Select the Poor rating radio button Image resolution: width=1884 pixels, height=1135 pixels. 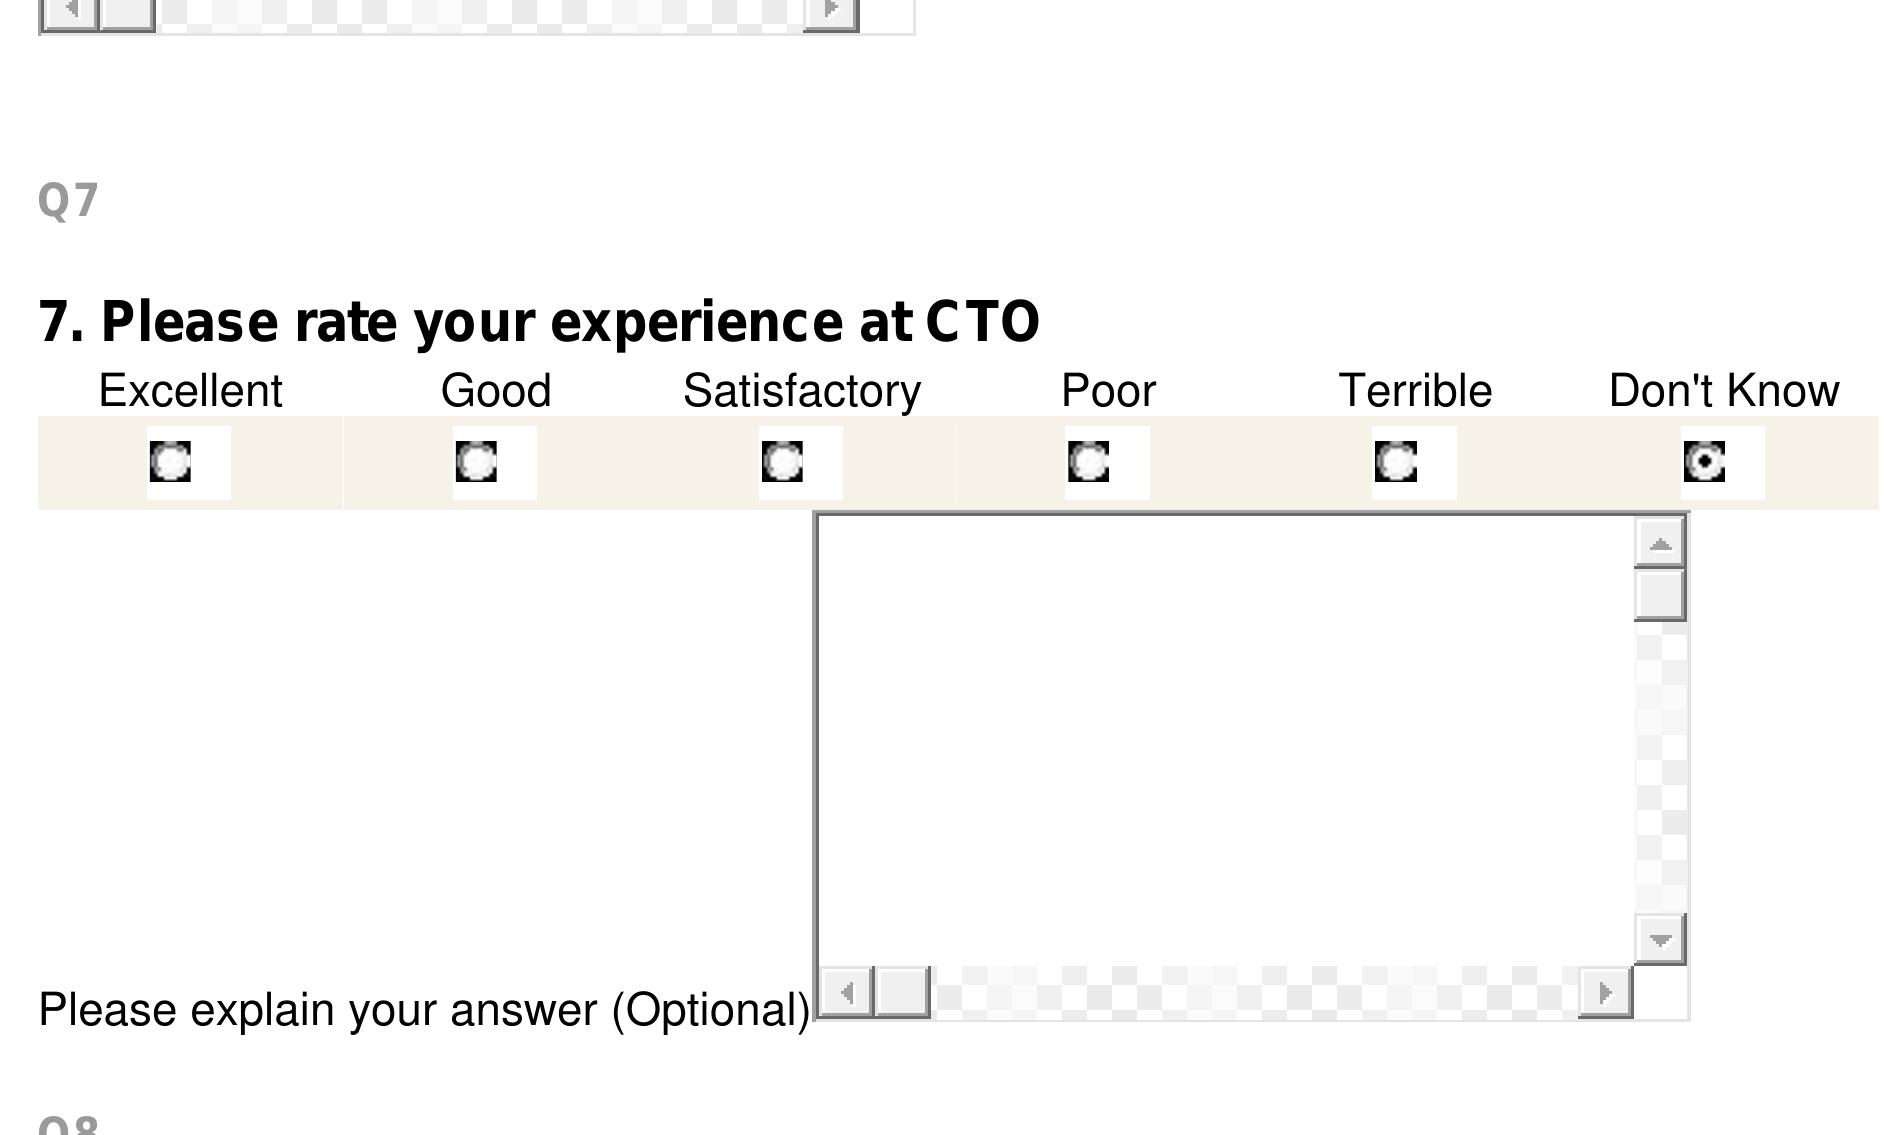(1088, 462)
